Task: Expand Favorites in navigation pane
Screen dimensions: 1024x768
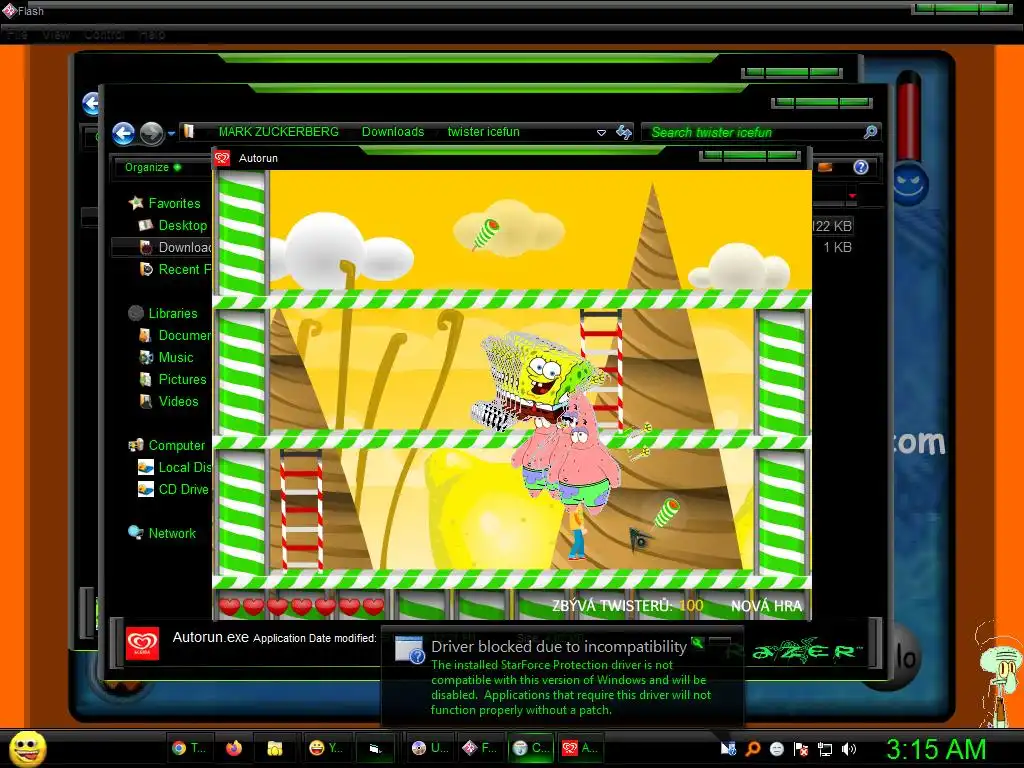Action: [174, 203]
